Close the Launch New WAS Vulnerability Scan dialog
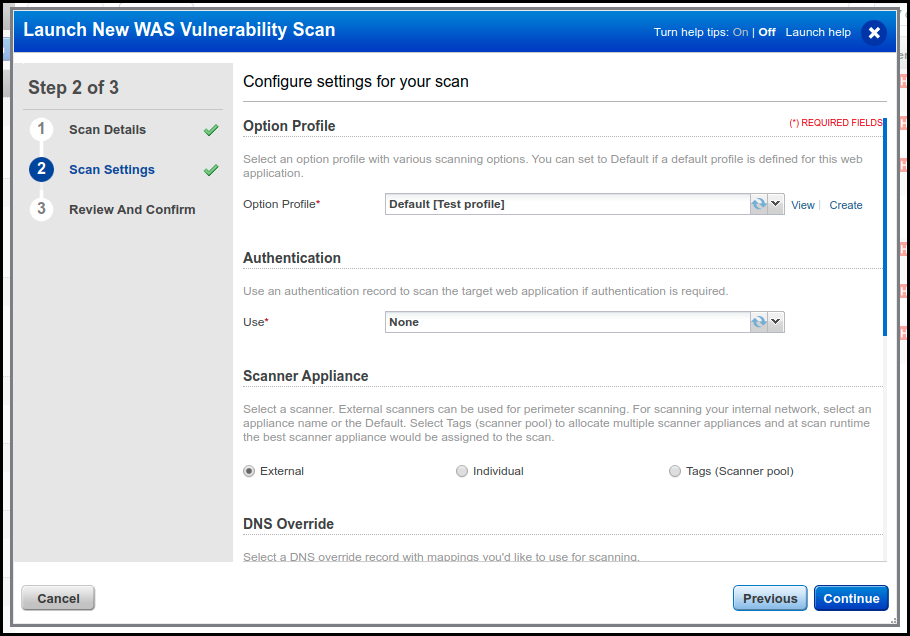910x636 pixels. (874, 31)
